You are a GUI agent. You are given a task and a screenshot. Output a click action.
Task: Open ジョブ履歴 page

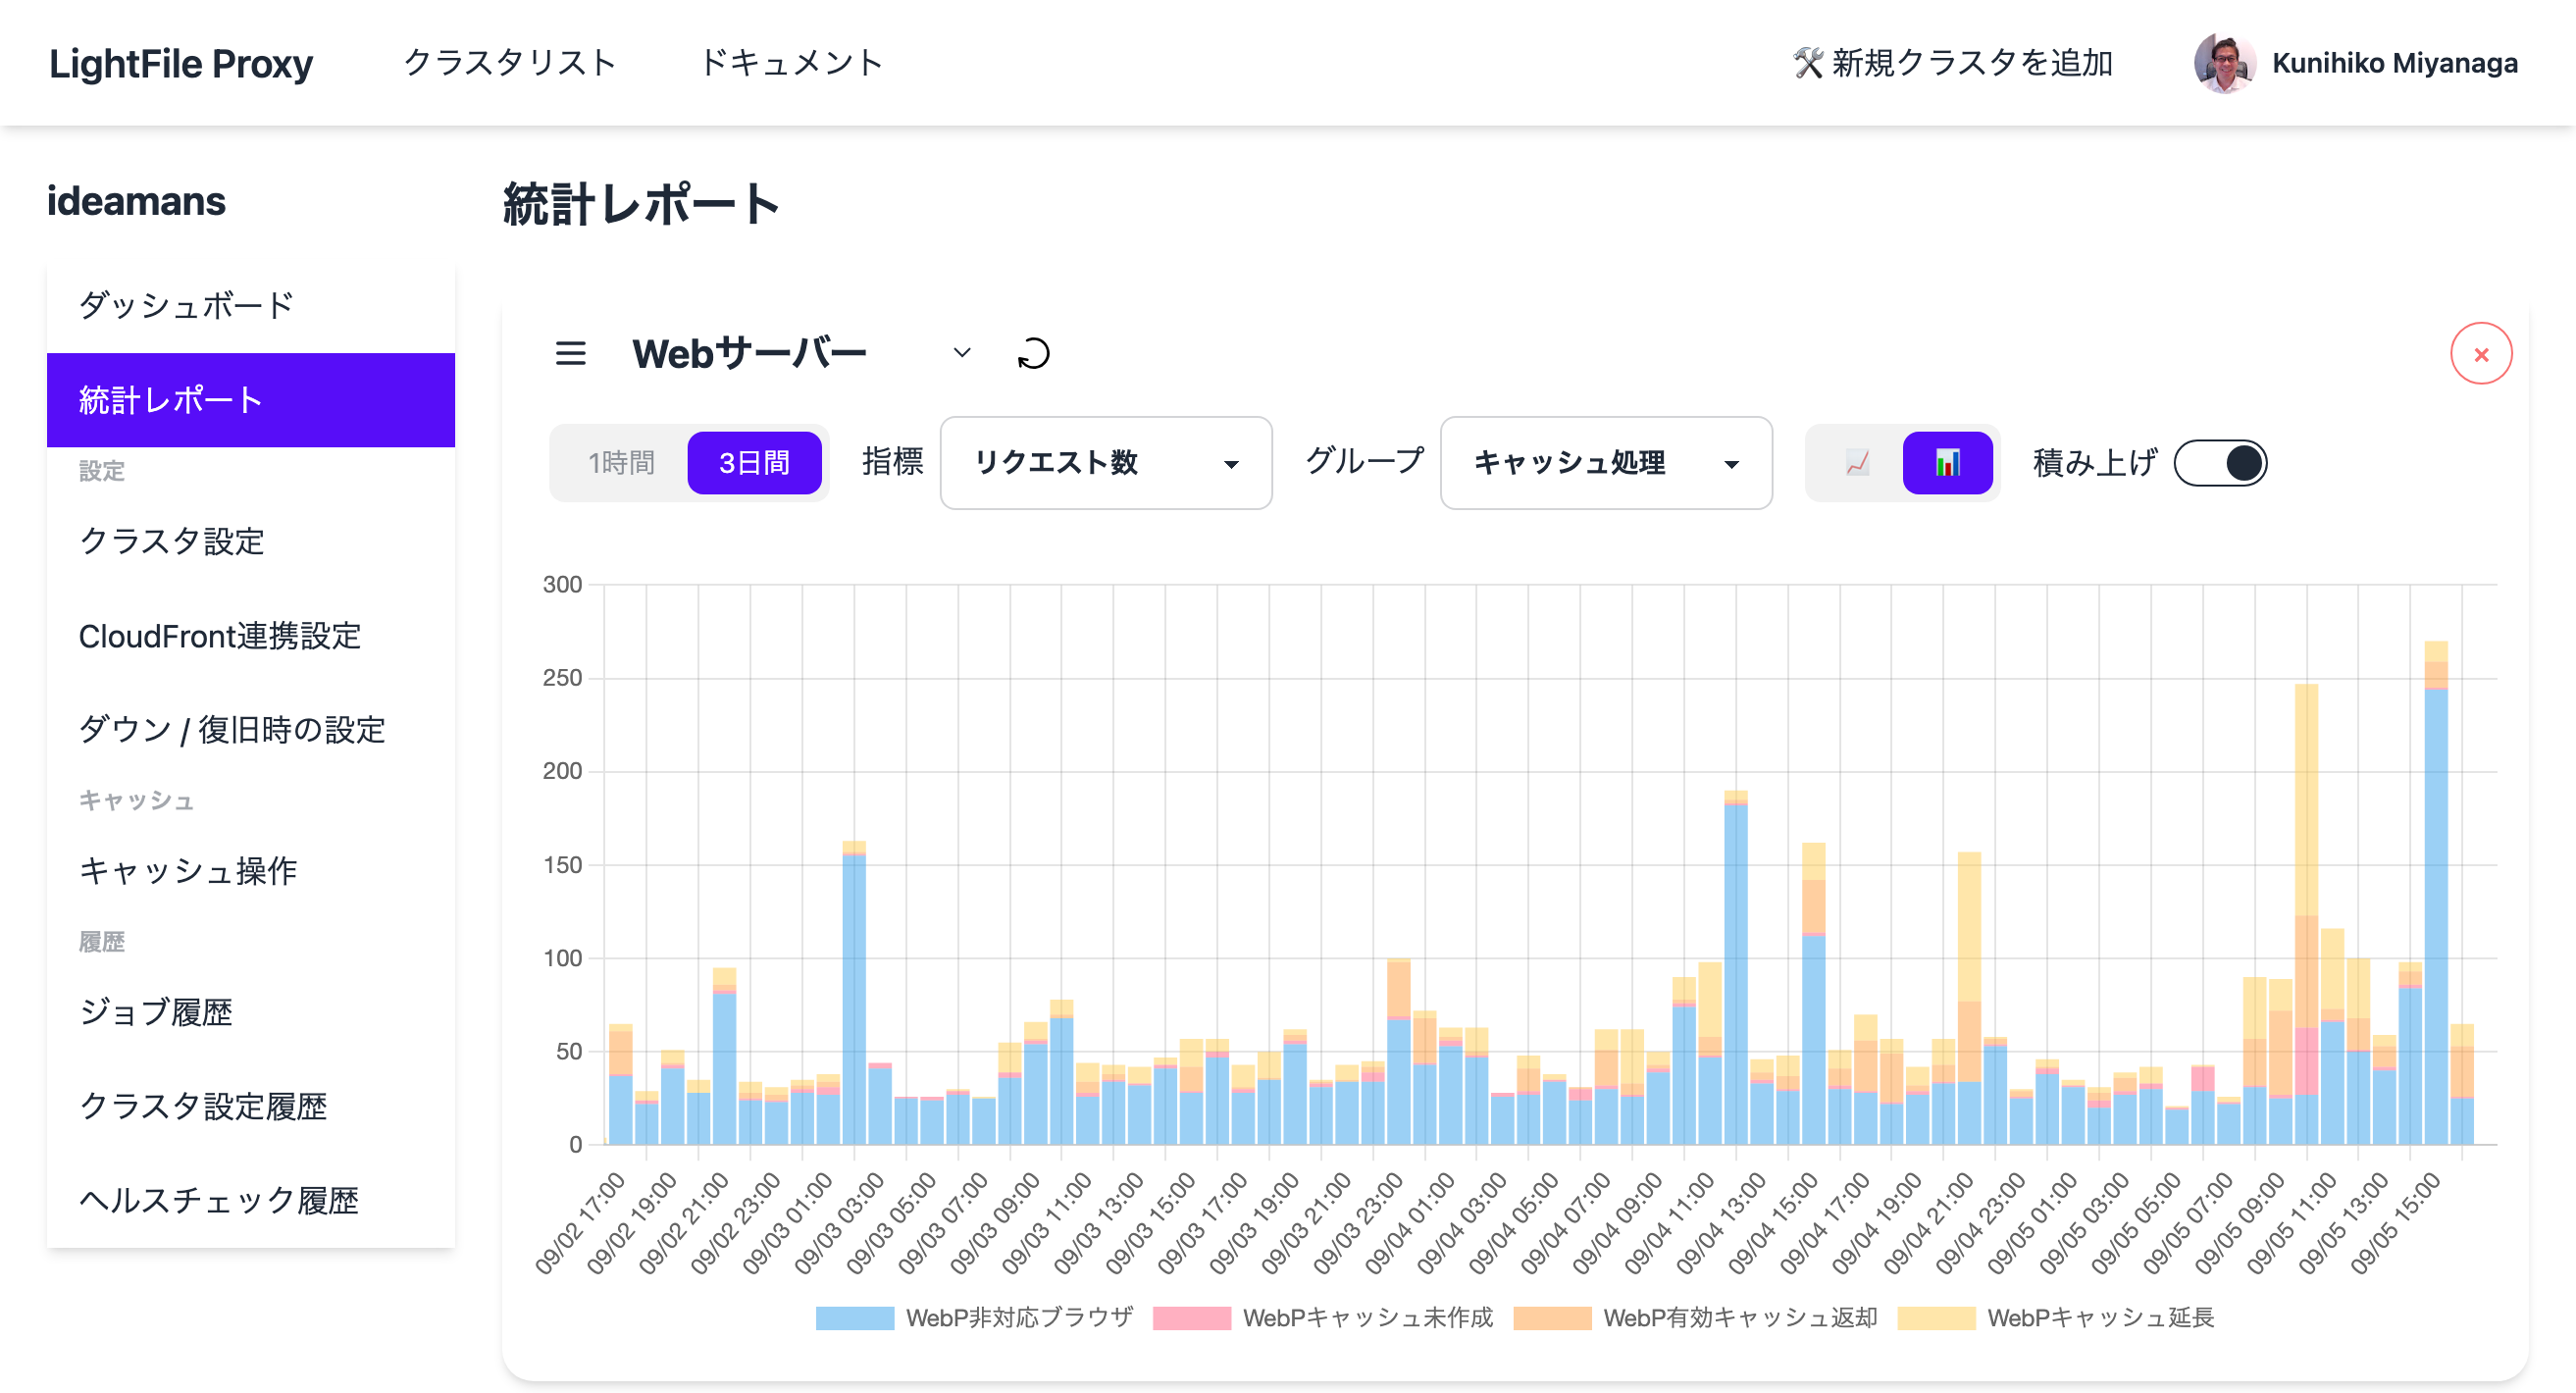point(250,1011)
